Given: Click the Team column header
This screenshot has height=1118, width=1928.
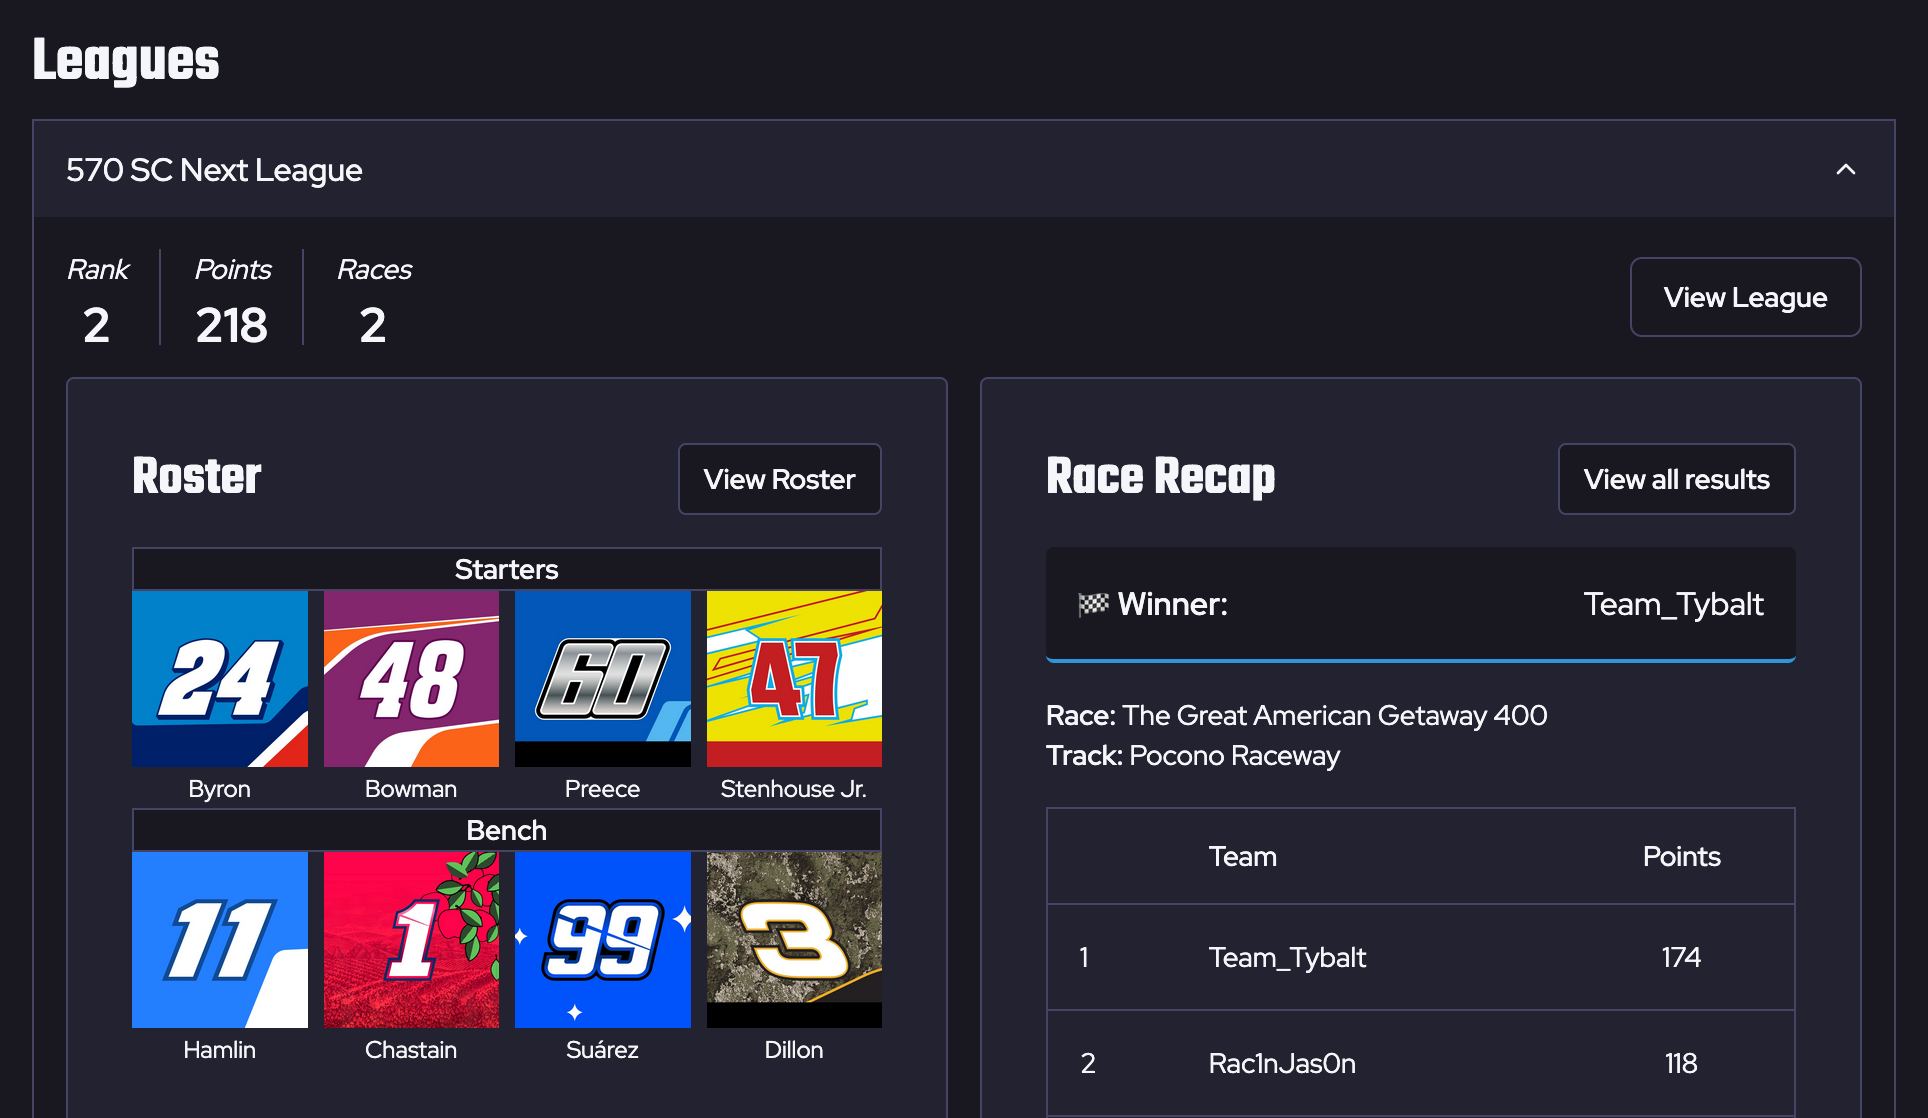Looking at the screenshot, I should [1243, 856].
